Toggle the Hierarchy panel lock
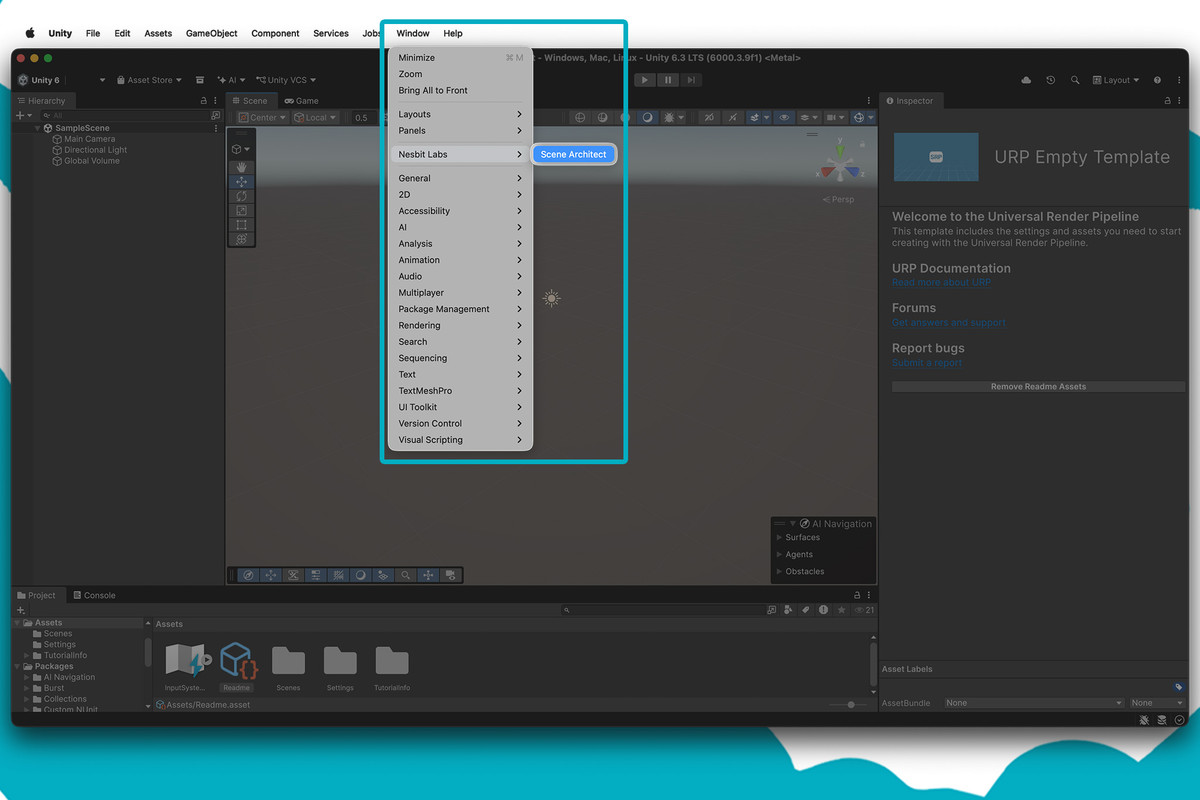Viewport: 1200px width, 800px height. pos(203,101)
